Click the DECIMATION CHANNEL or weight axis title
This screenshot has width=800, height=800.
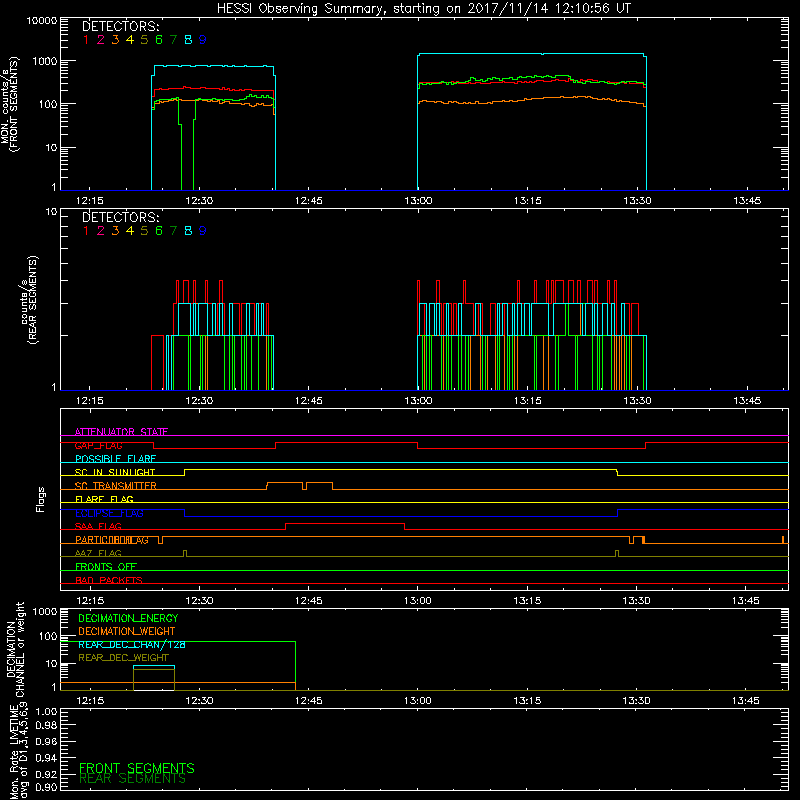point(15,649)
